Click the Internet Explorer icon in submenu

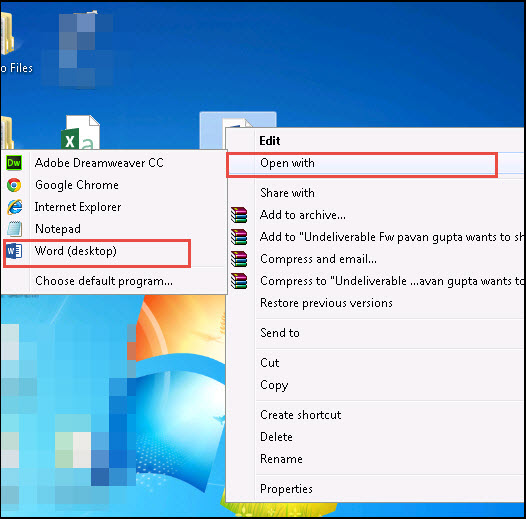[x=15, y=207]
